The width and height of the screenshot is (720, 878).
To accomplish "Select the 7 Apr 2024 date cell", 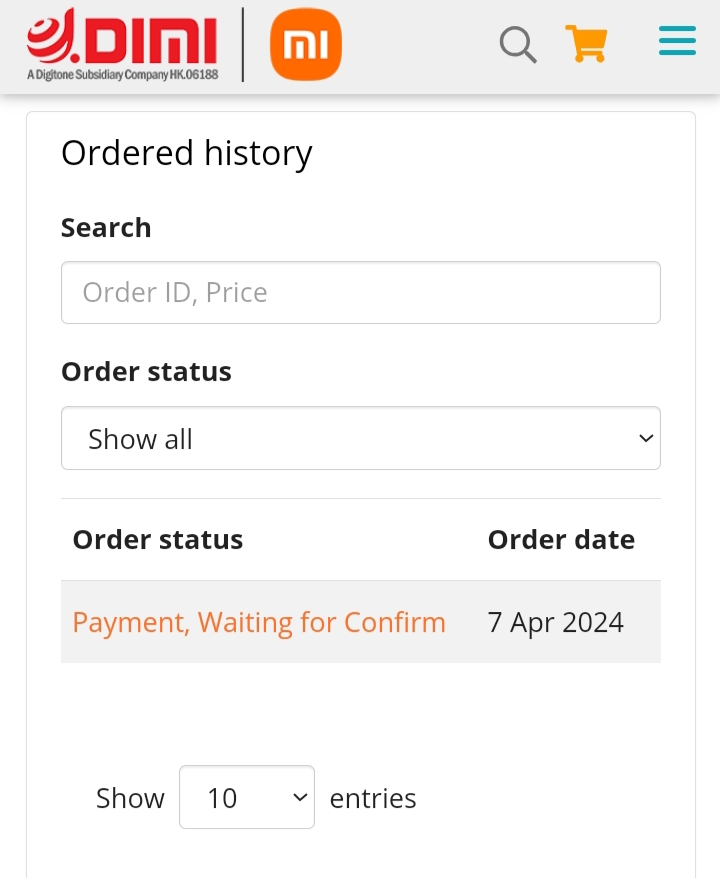I will tap(555, 622).
